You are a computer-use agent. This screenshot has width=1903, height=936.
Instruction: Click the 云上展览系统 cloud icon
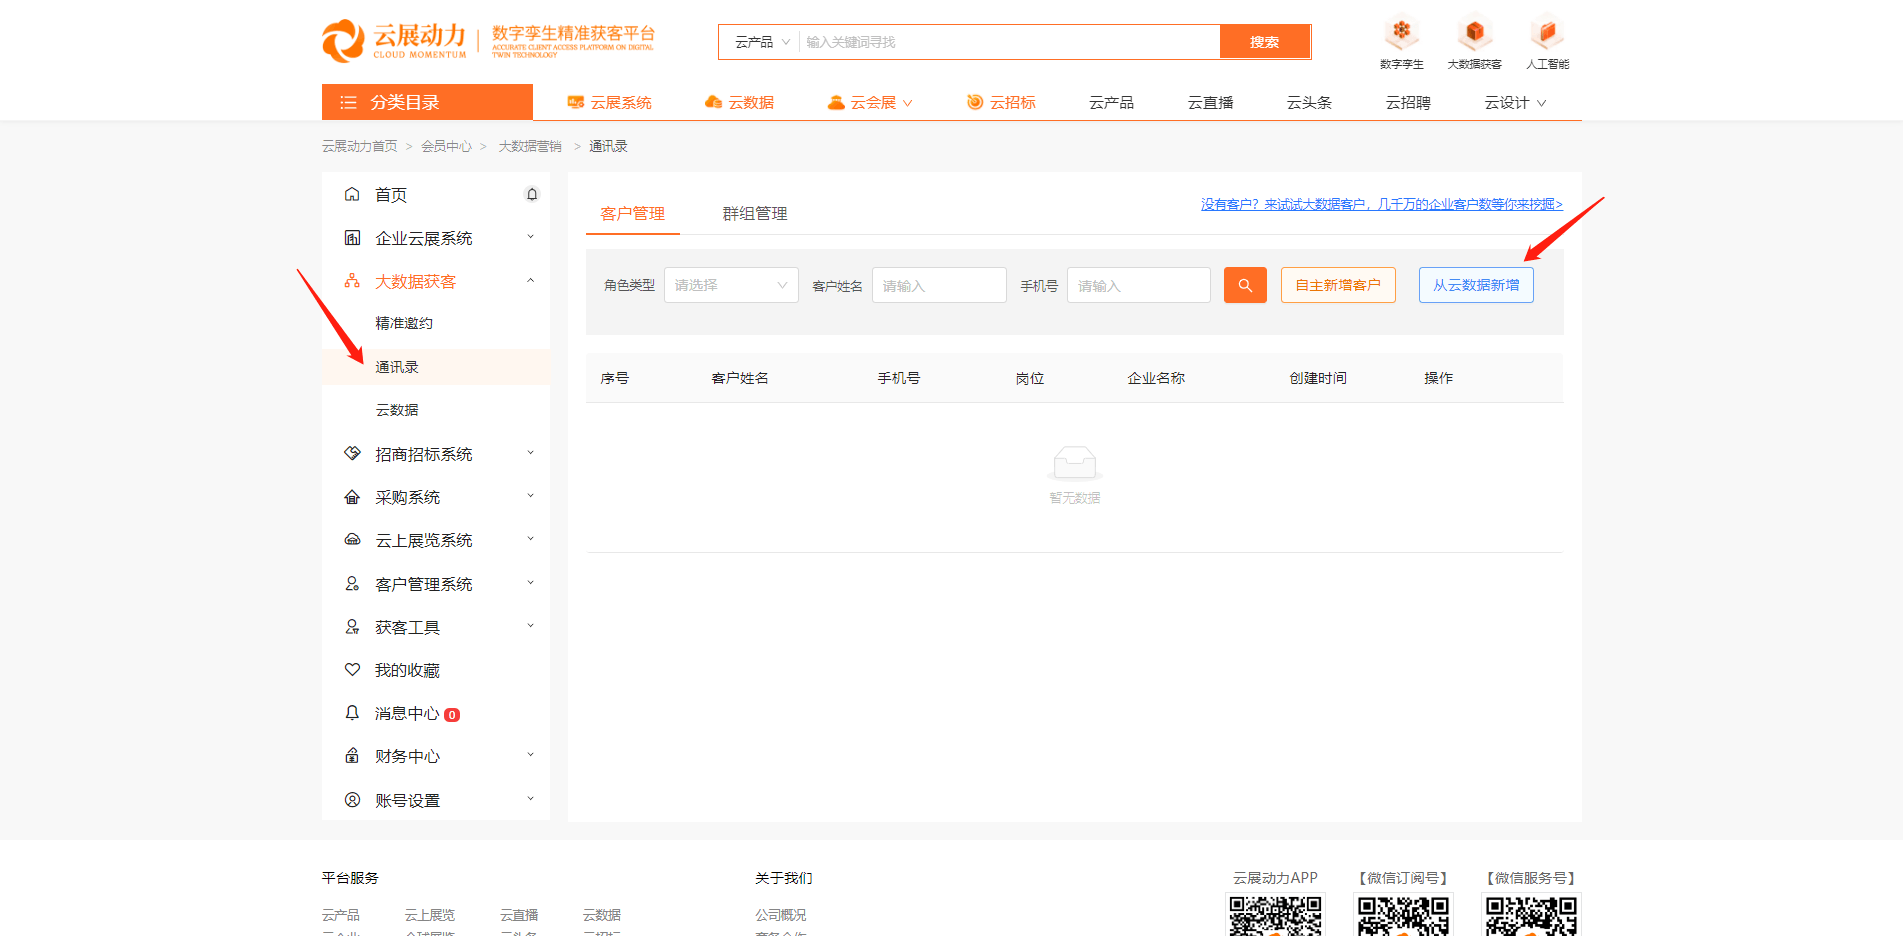click(352, 540)
